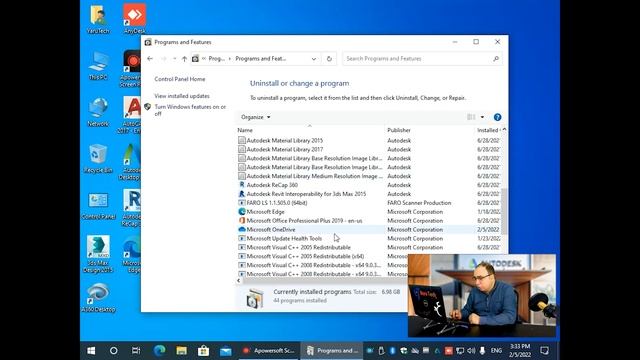Click Turn Windows features on or off
Screen dimensions: 640x360
[x=190, y=110]
